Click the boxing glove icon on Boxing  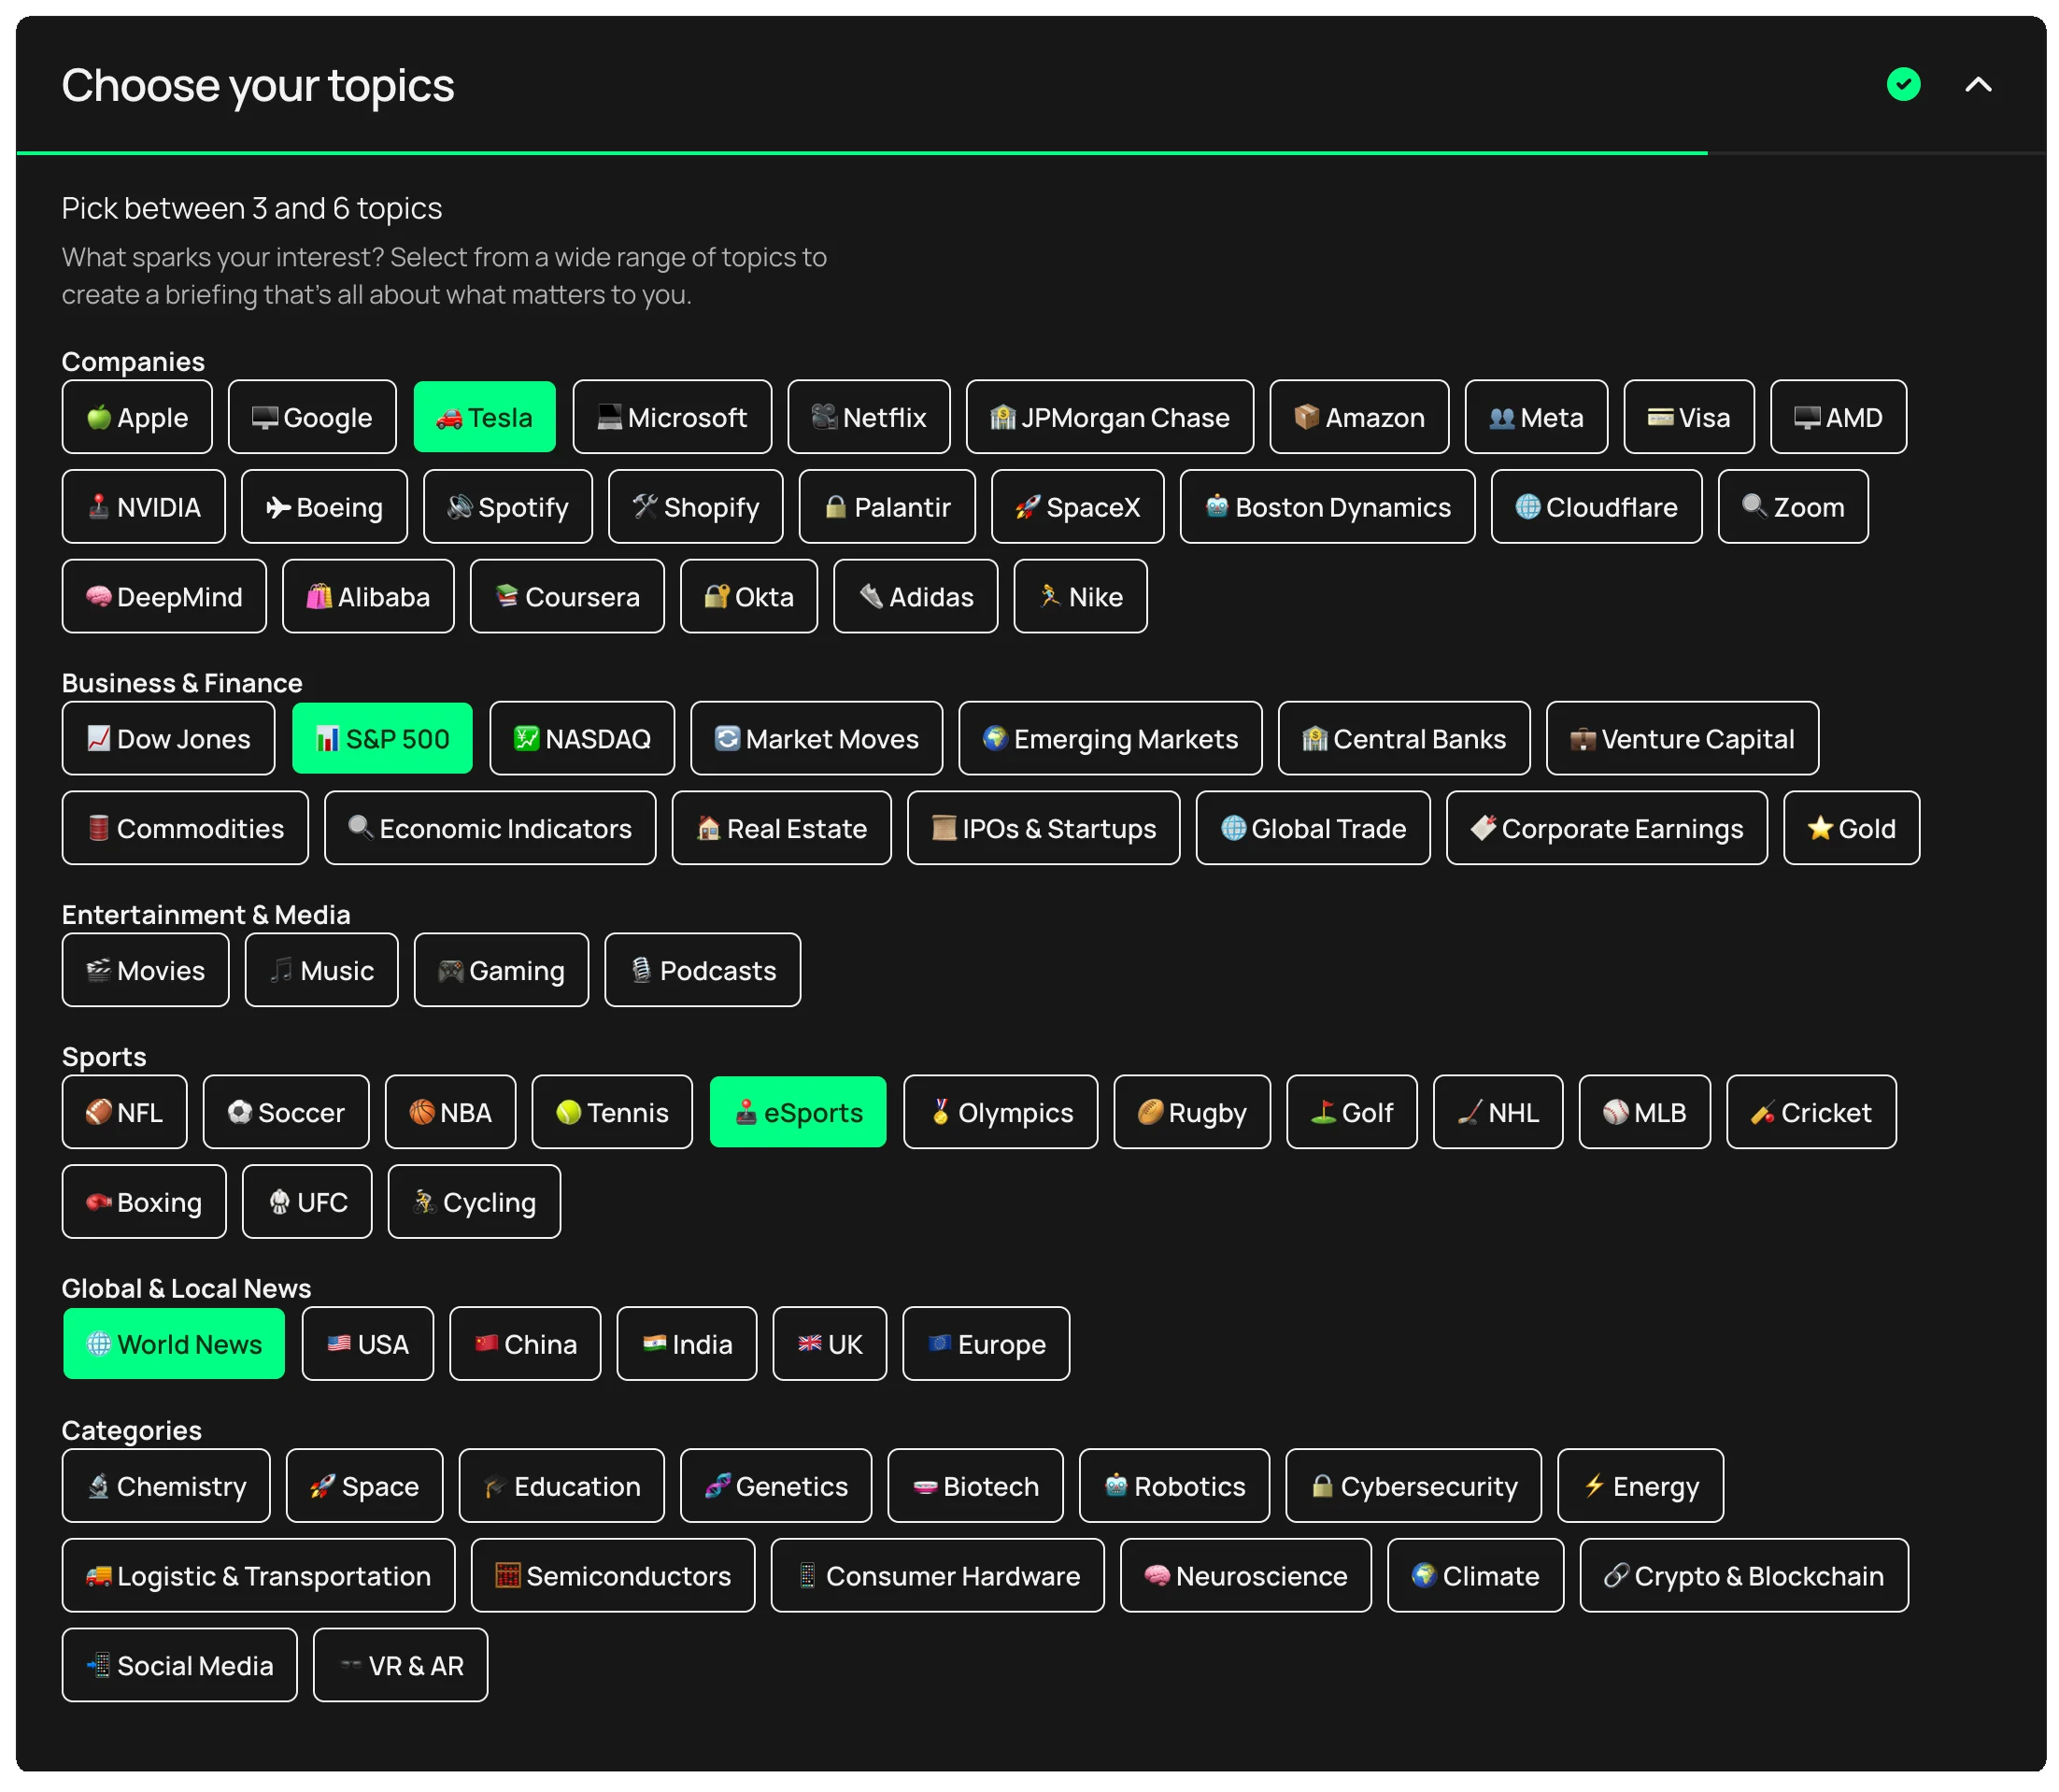pos(98,1202)
